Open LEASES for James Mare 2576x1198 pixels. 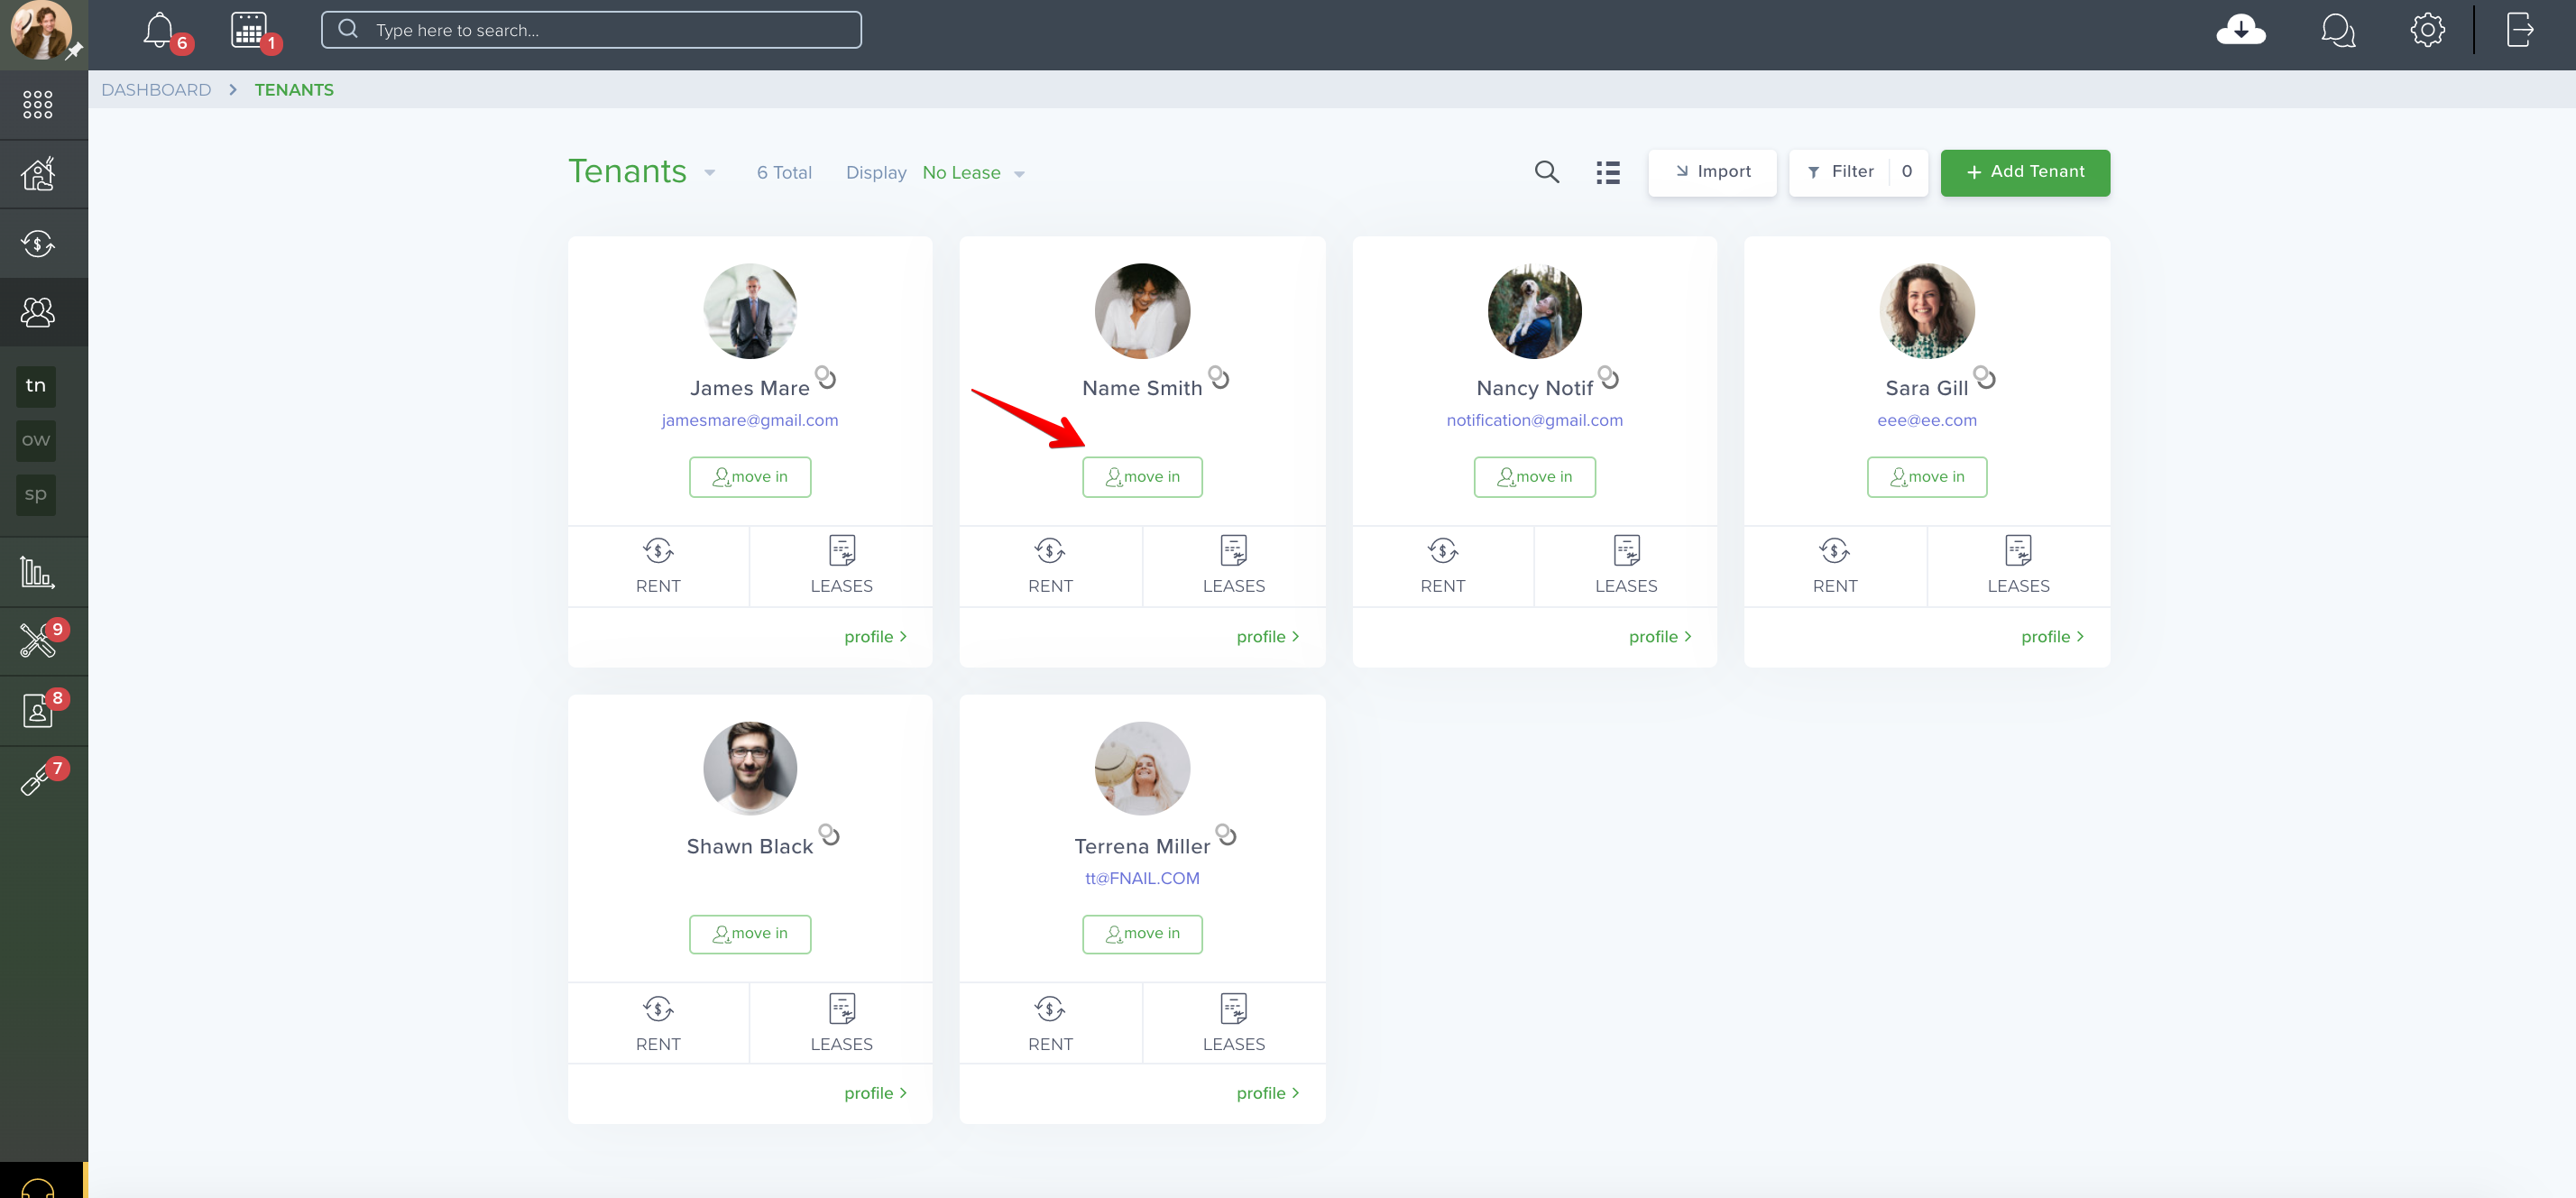point(841,566)
